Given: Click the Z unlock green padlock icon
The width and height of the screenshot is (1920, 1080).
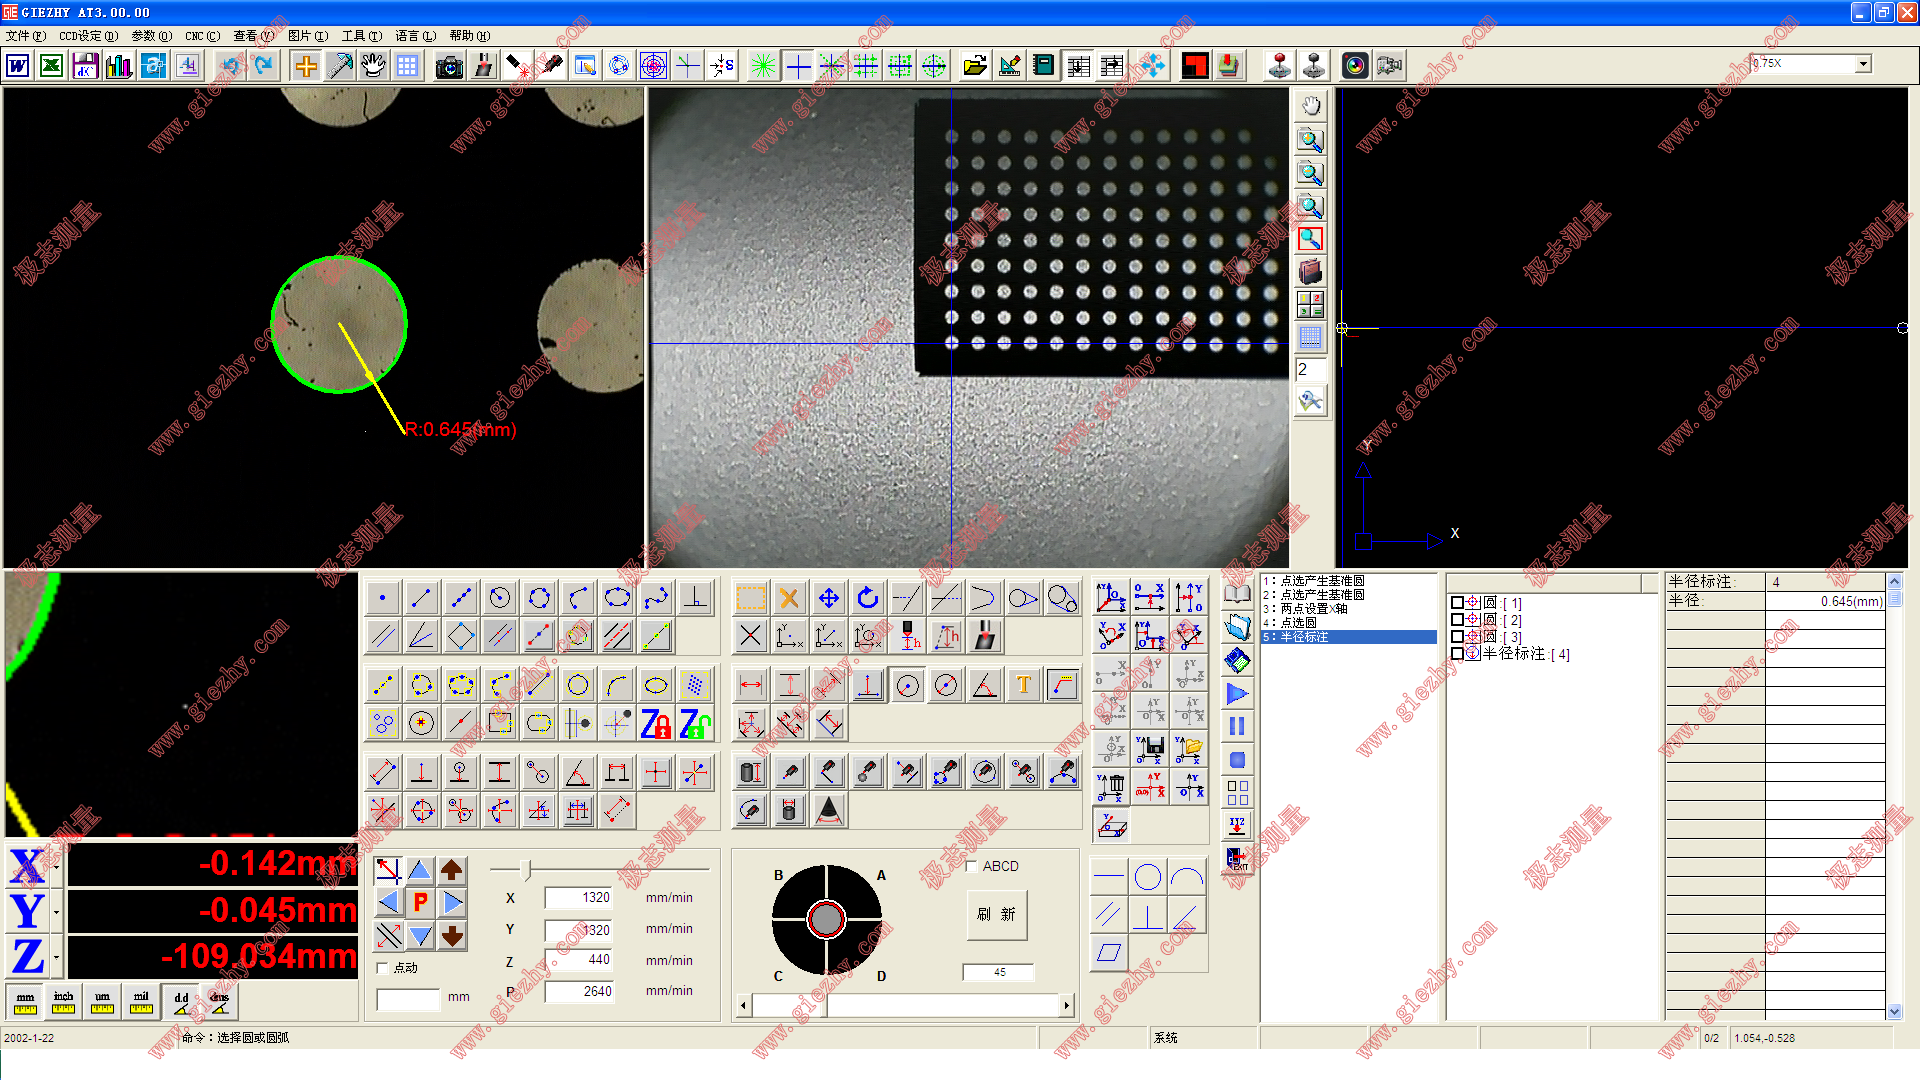Looking at the screenshot, I should (x=695, y=724).
